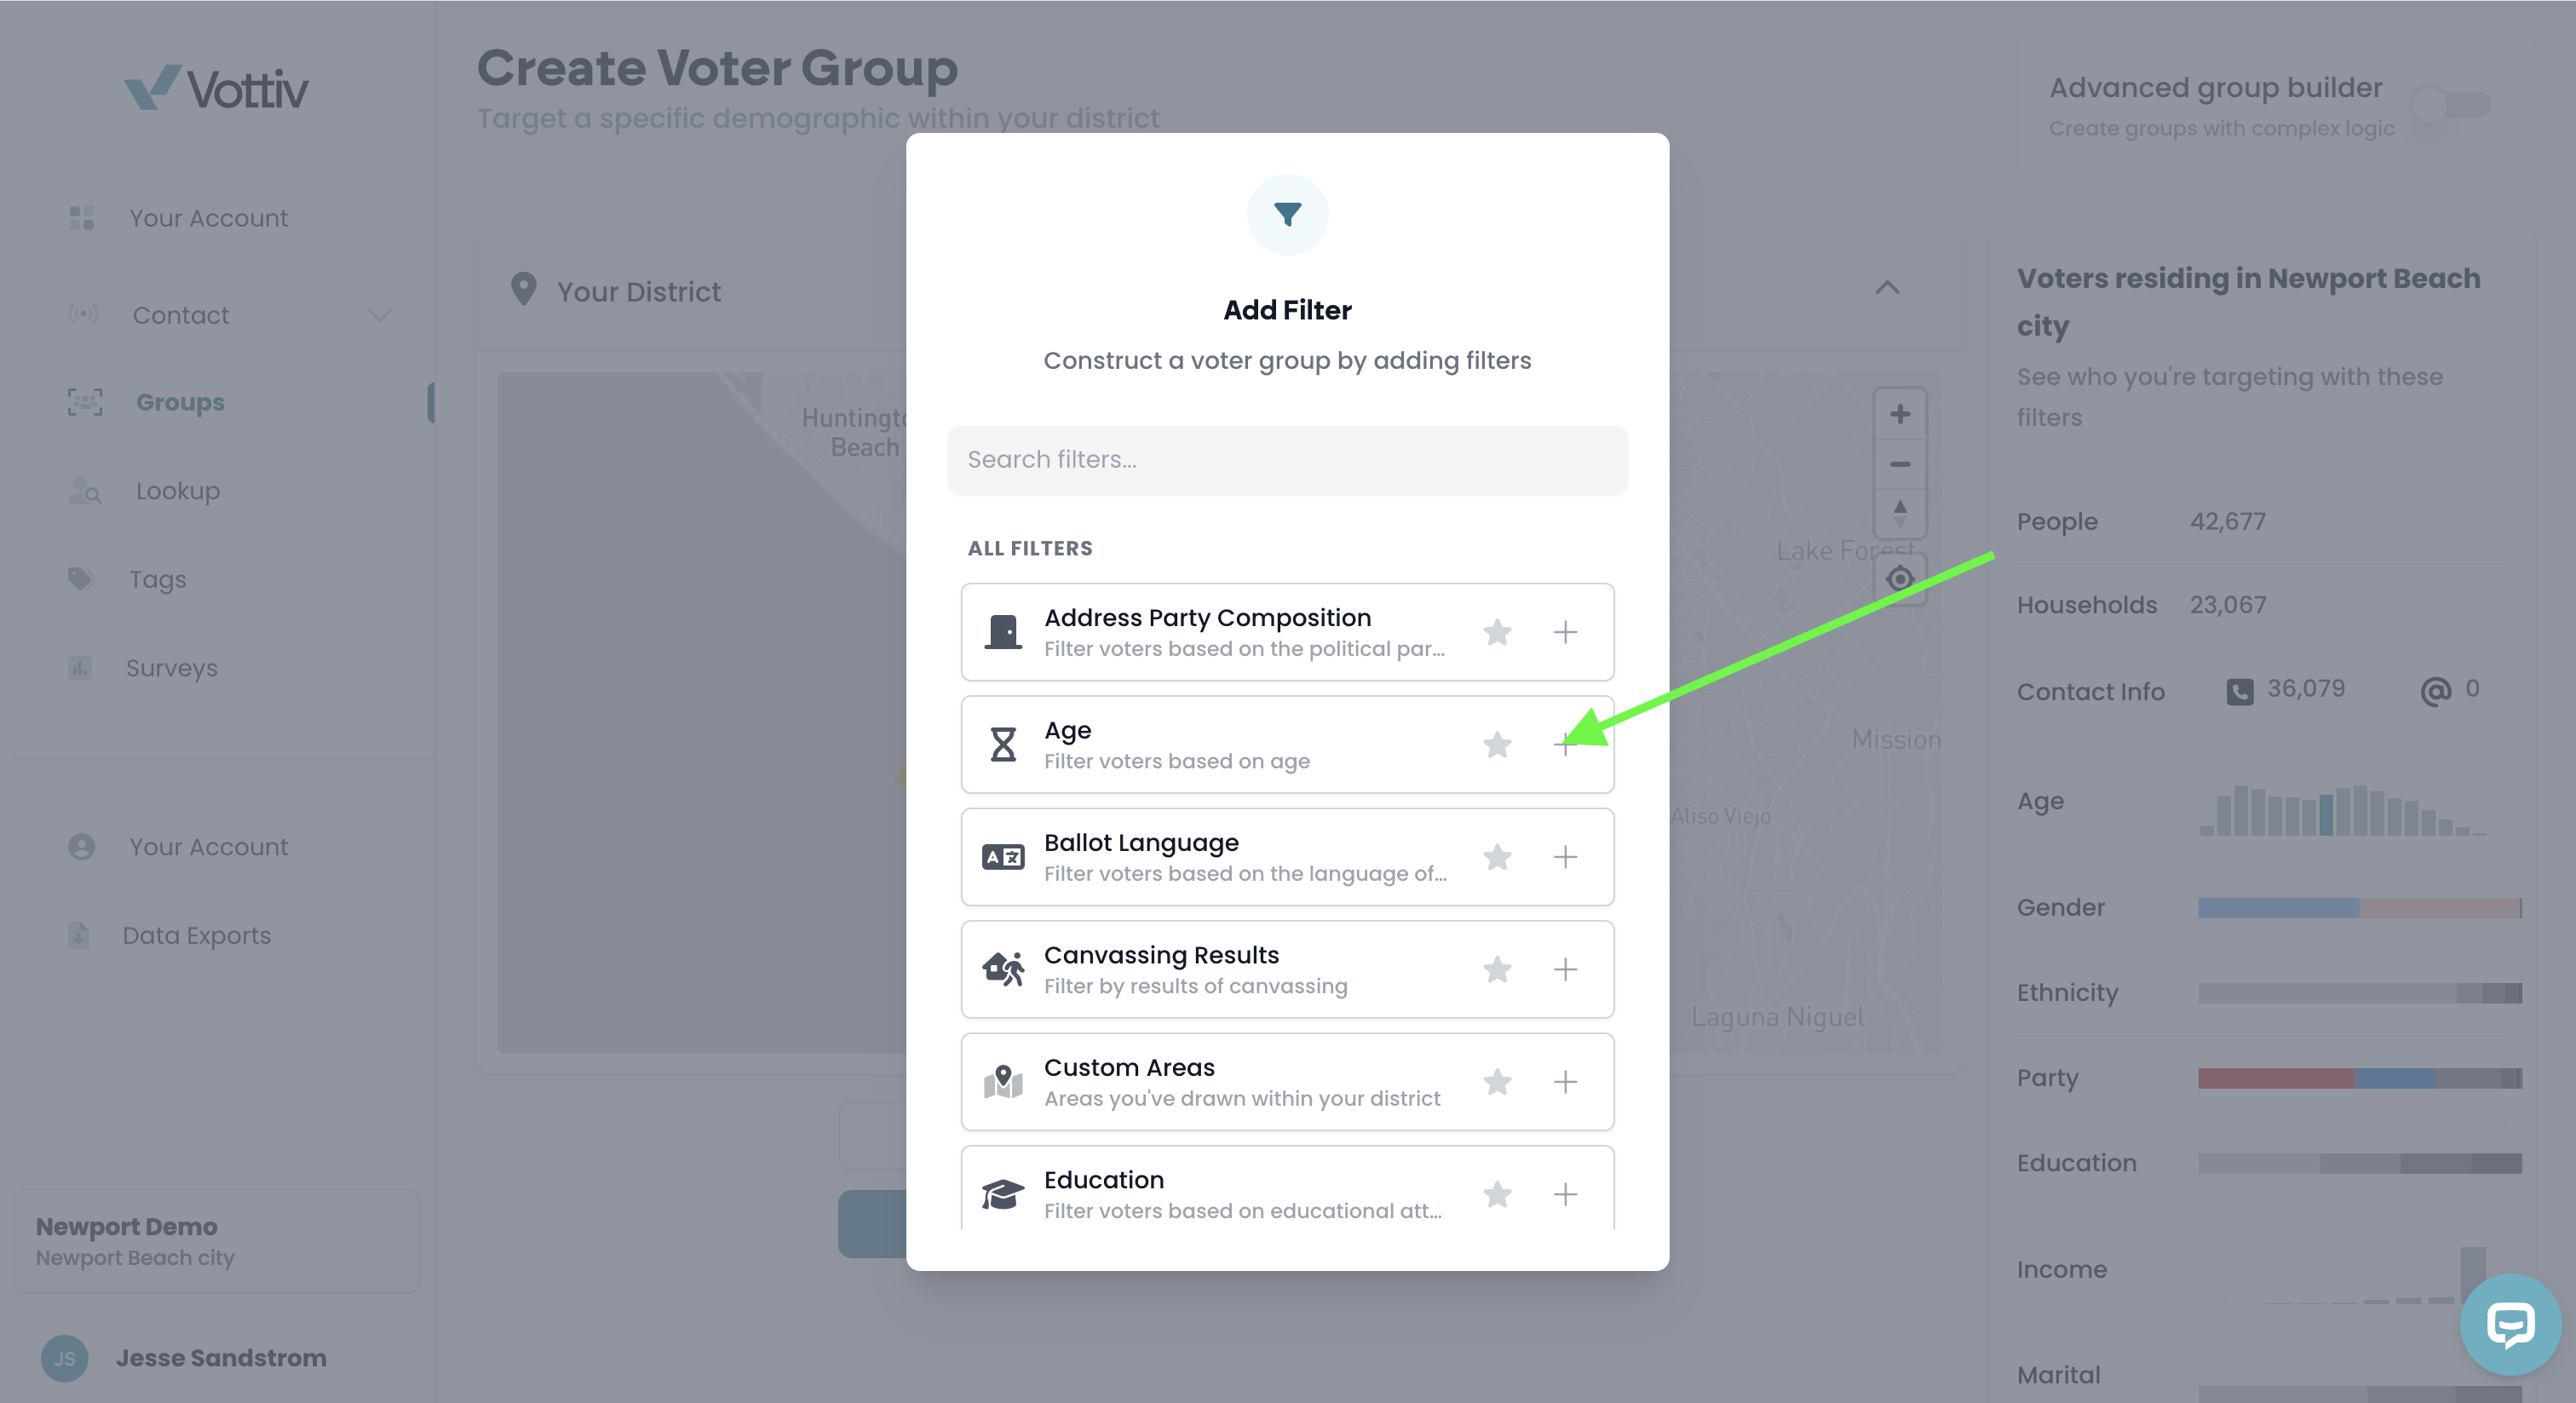Click the Lookup sidebar icon

85,491
